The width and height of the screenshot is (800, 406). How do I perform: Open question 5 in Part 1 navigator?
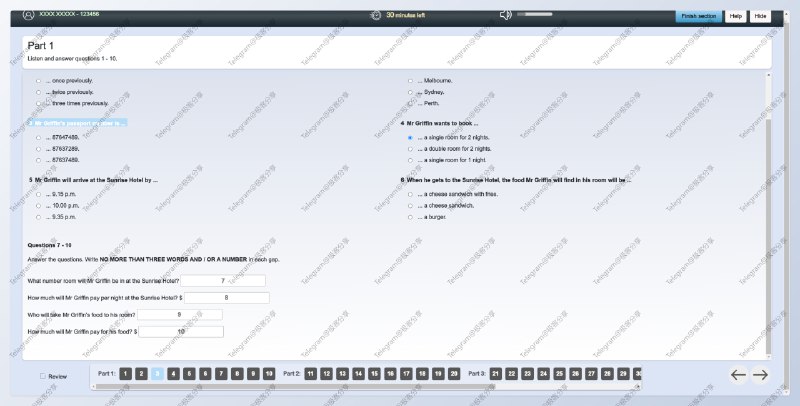(x=189, y=373)
